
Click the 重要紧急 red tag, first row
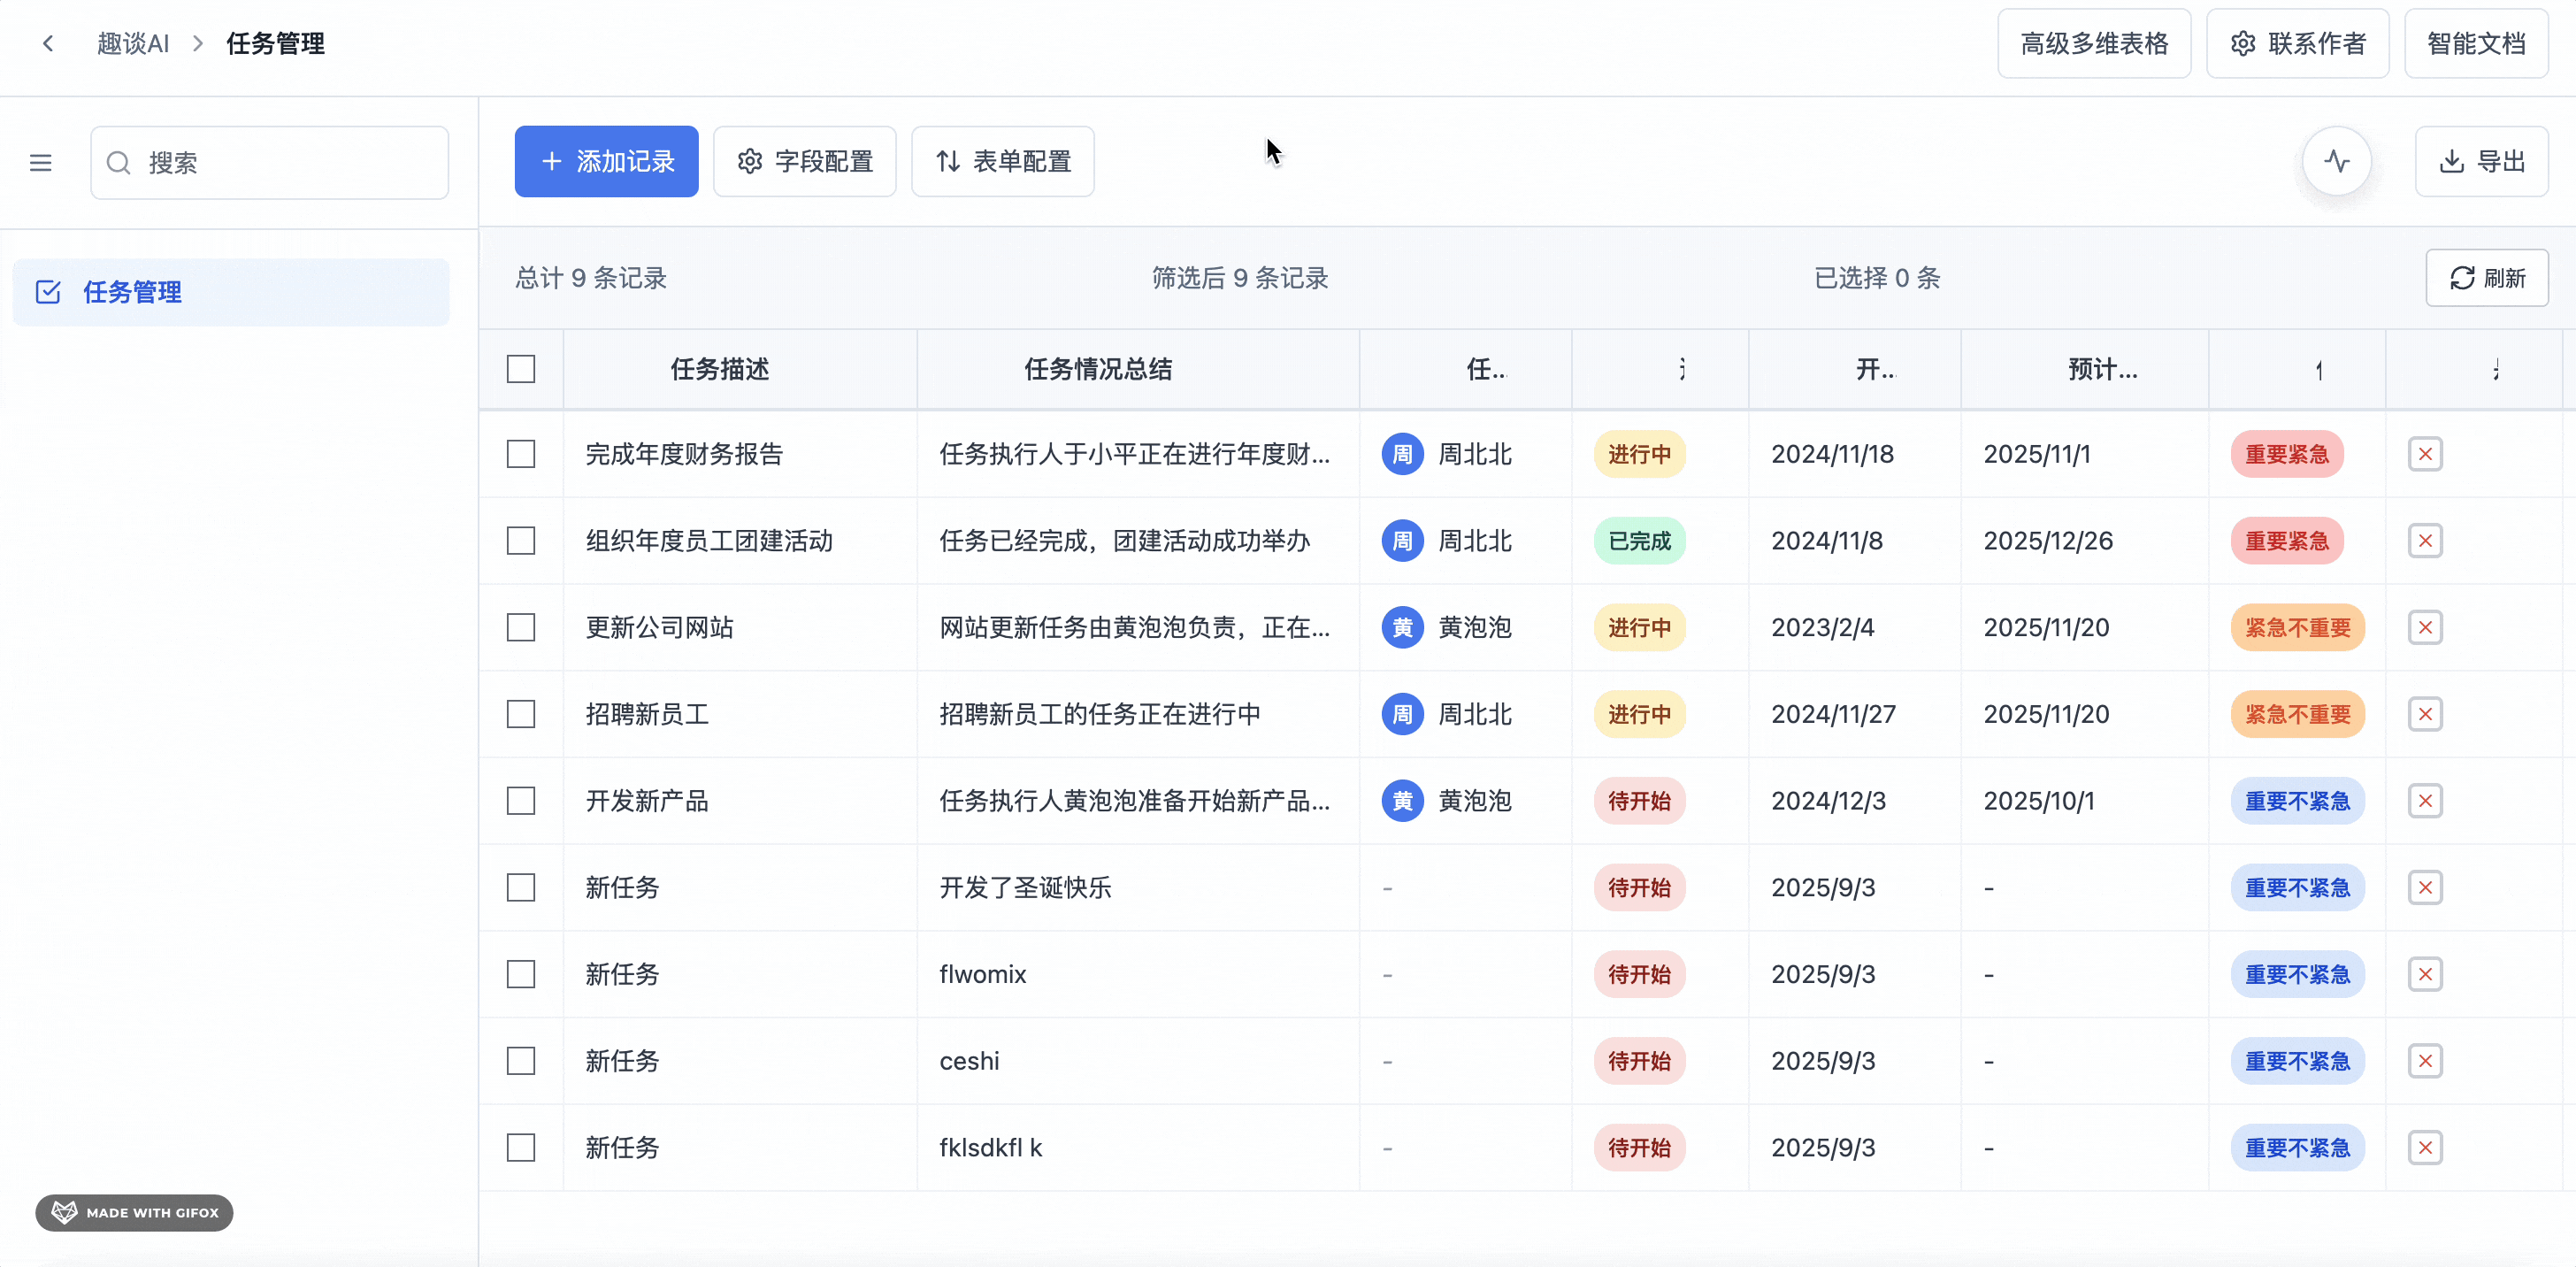[x=2287, y=454]
